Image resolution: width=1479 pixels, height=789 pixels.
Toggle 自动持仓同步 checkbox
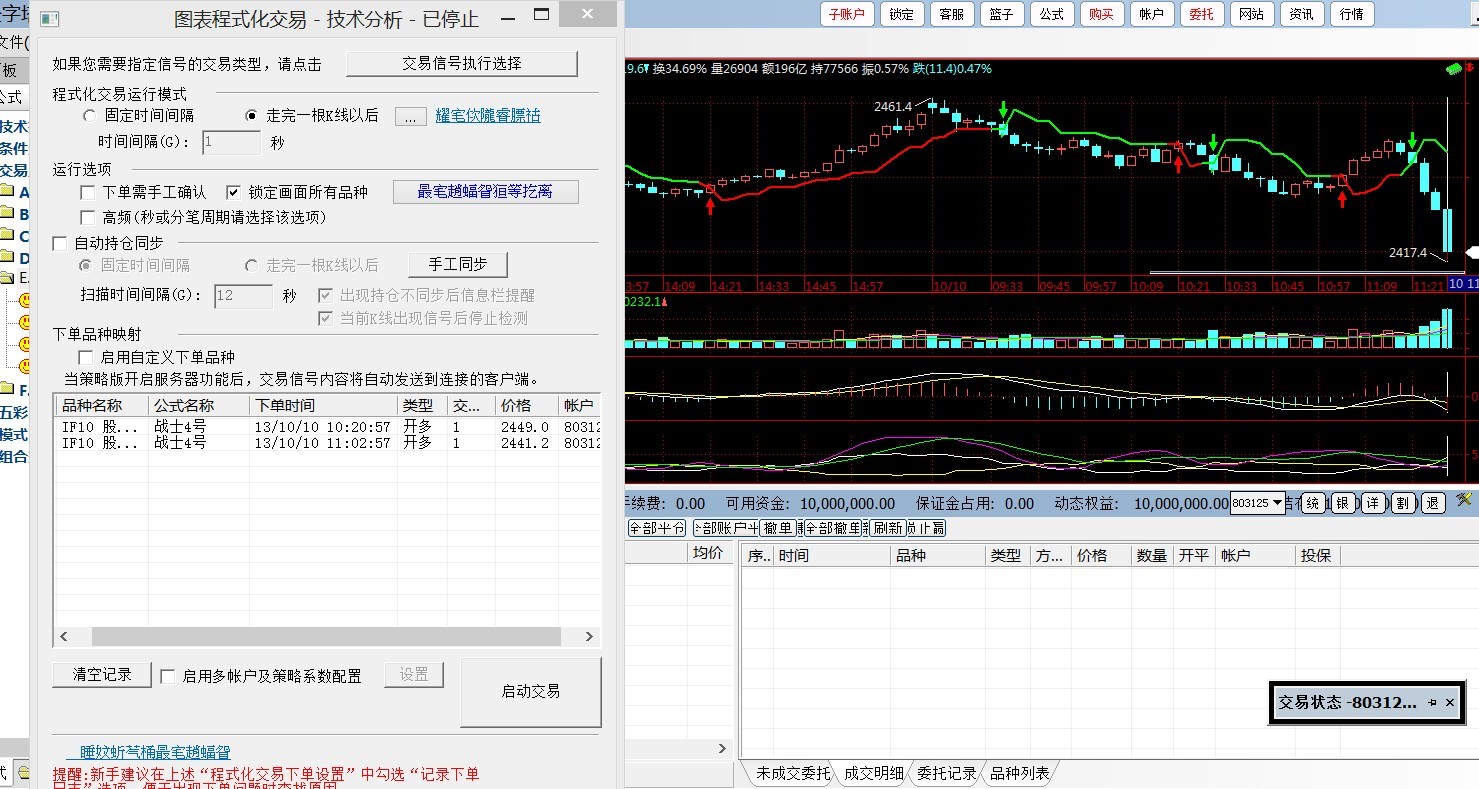click(60, 243)
